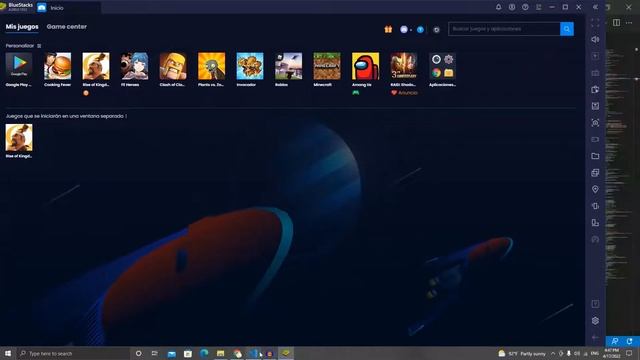Open keyboard controls in BlueStacks sidebar
Image resolution: width=640 pixels, height=360 pixels.
(x=595, y=73)
